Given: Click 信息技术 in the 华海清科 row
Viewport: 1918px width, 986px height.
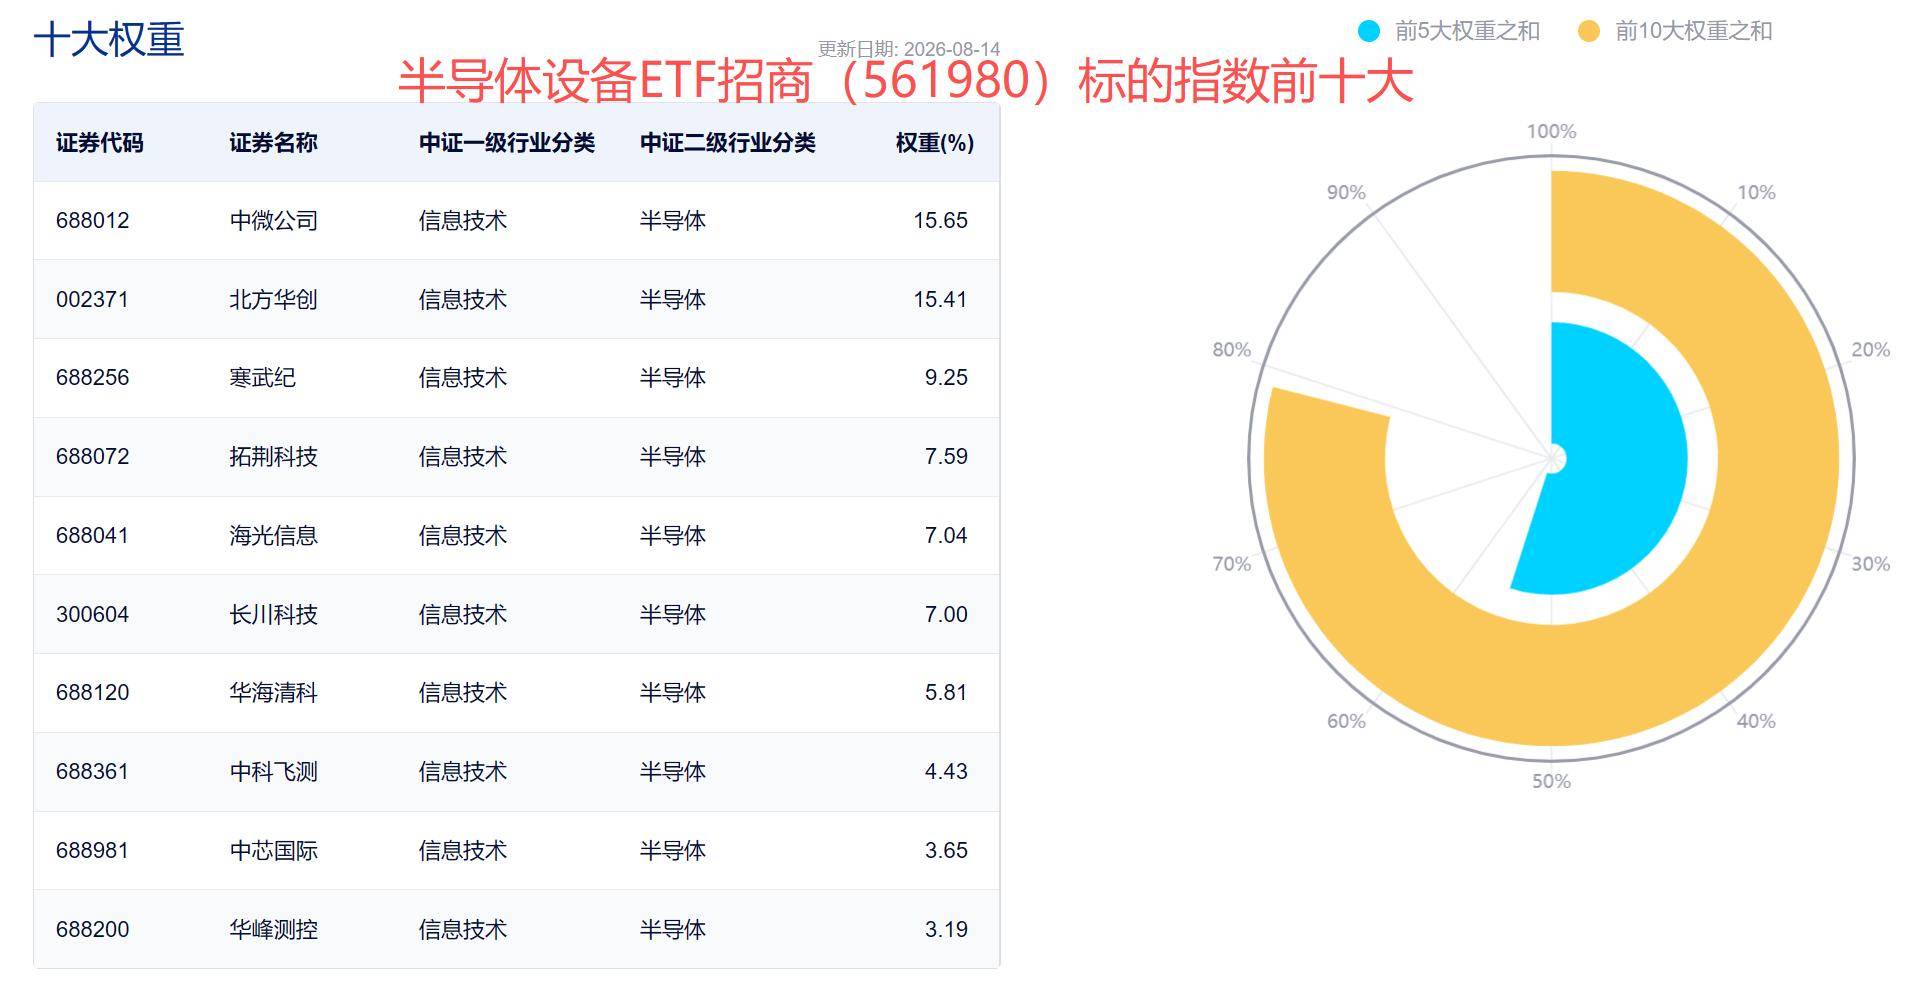Looking at the screenshot, I should (x=463, y=693).
